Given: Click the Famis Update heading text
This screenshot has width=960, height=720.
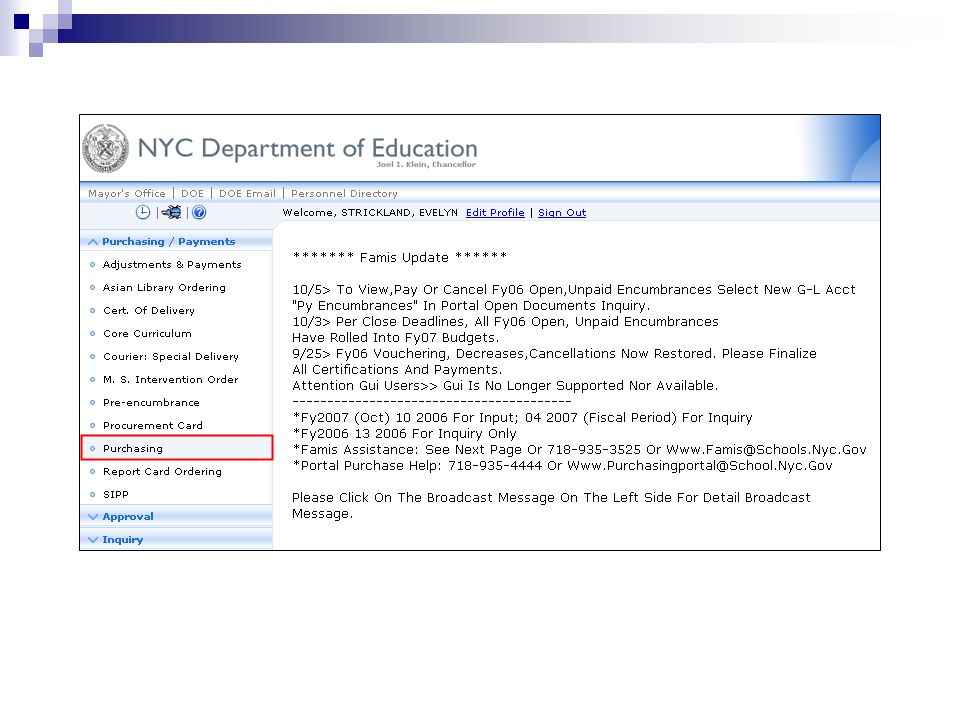Looking at the screenshot, I should [400, 257].
